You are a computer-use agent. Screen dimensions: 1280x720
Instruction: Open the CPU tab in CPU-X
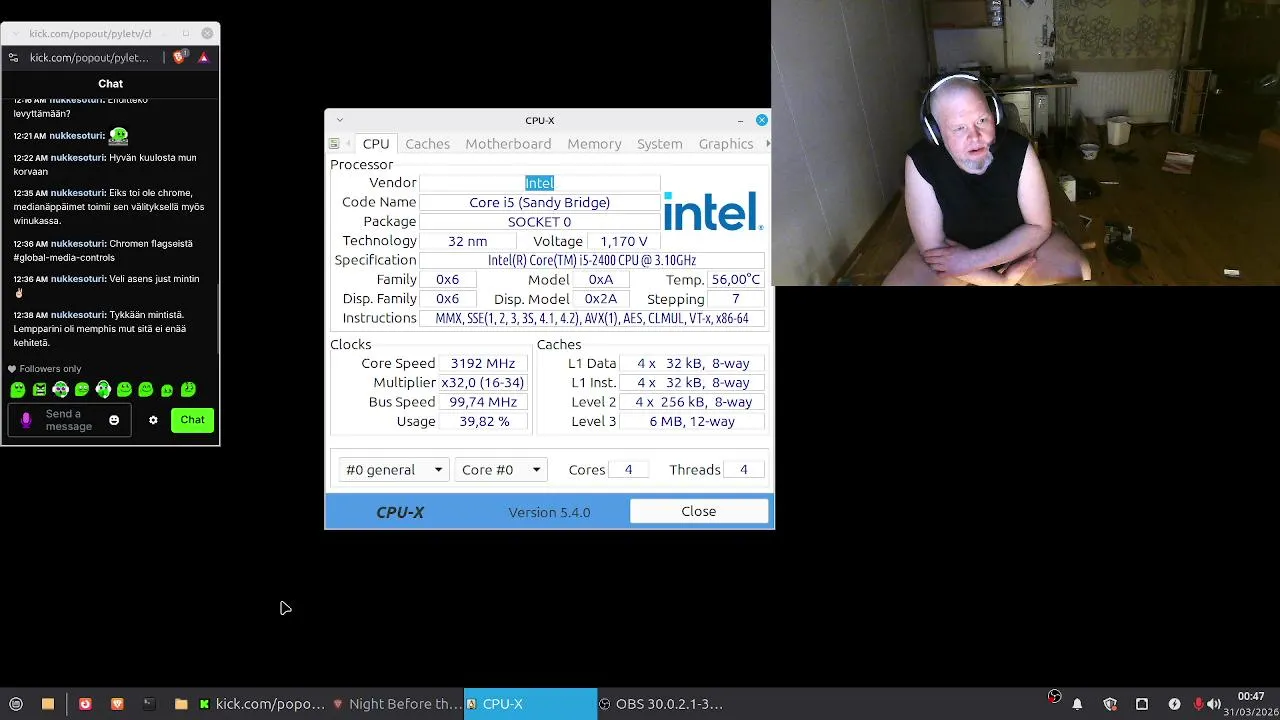pos(376,144)
